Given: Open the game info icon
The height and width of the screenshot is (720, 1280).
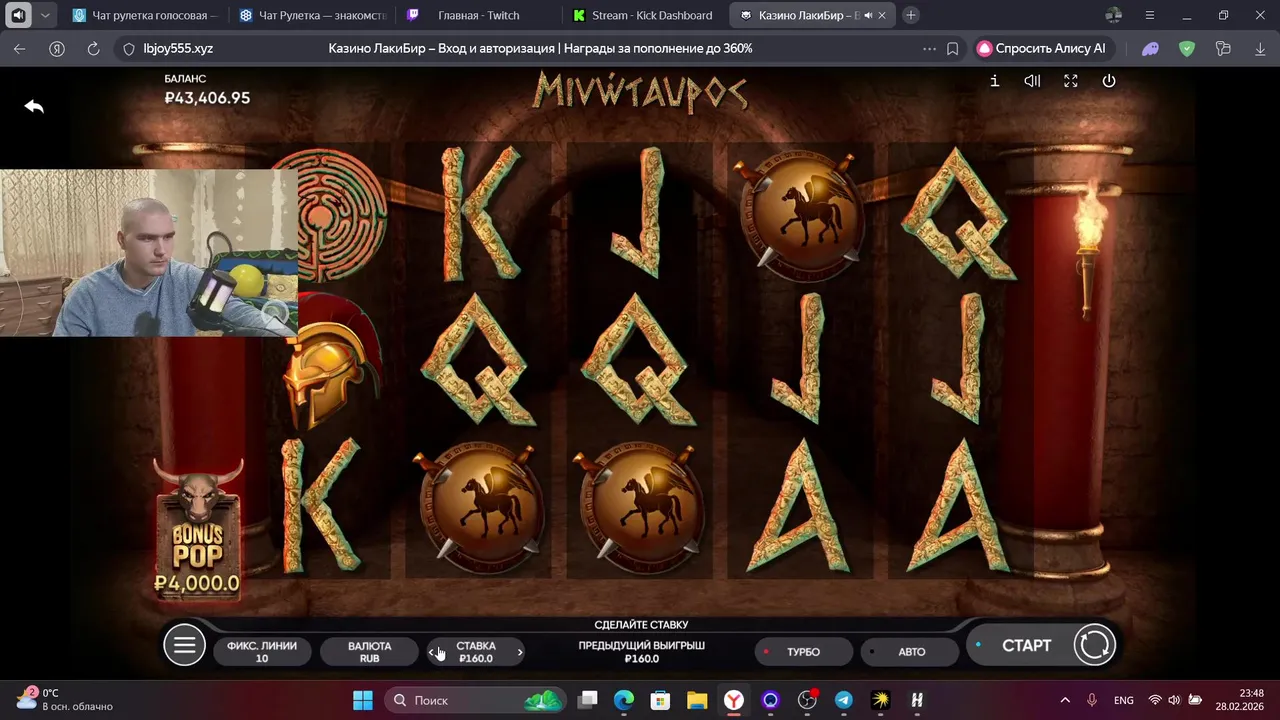Looking at the screenshot, I should coord(994,81).
